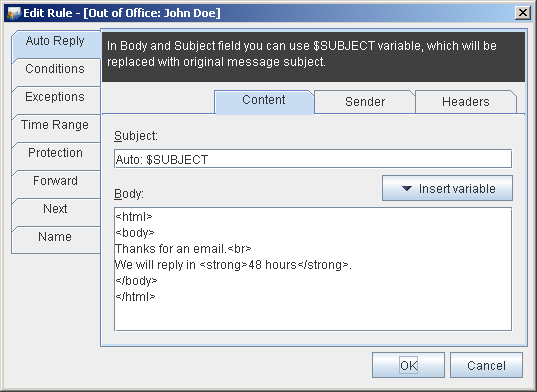Switch to the Sender tab

tap(365, 102)
